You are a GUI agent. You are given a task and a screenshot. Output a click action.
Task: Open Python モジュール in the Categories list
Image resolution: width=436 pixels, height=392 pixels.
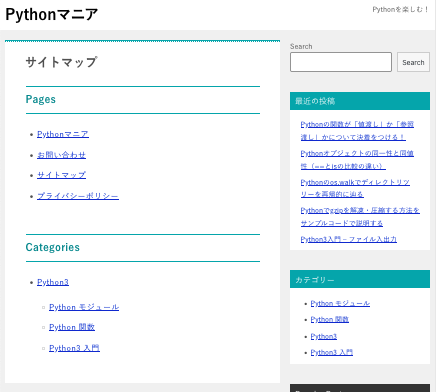(x=84, y=307)
